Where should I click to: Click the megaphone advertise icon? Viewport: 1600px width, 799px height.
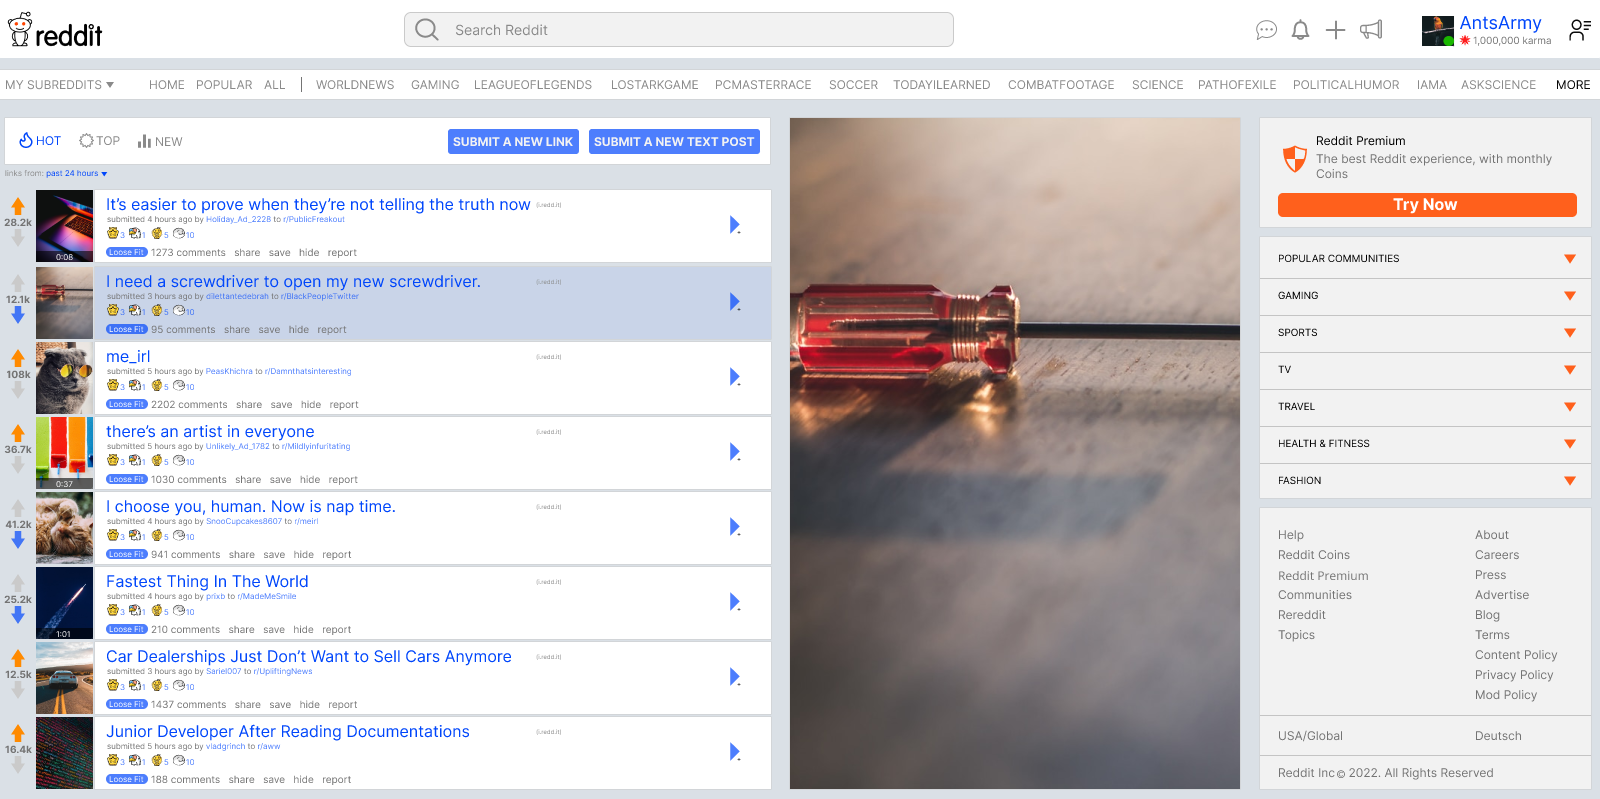(x=1371, y=30)
